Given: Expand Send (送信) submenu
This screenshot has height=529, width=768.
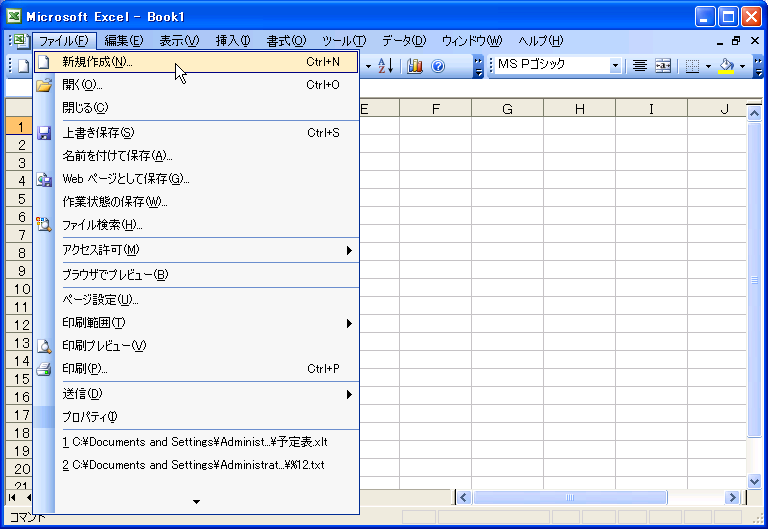Looking at the screenshot, I should 196,394.
